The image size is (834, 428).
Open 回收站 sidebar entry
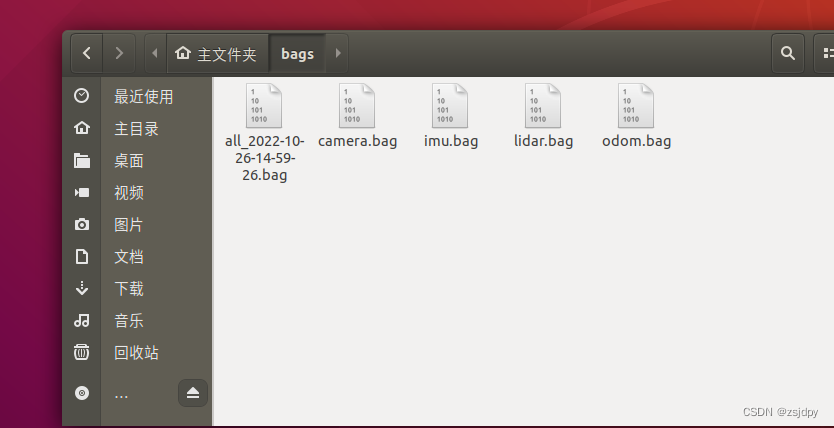click(x=136, y=353)
